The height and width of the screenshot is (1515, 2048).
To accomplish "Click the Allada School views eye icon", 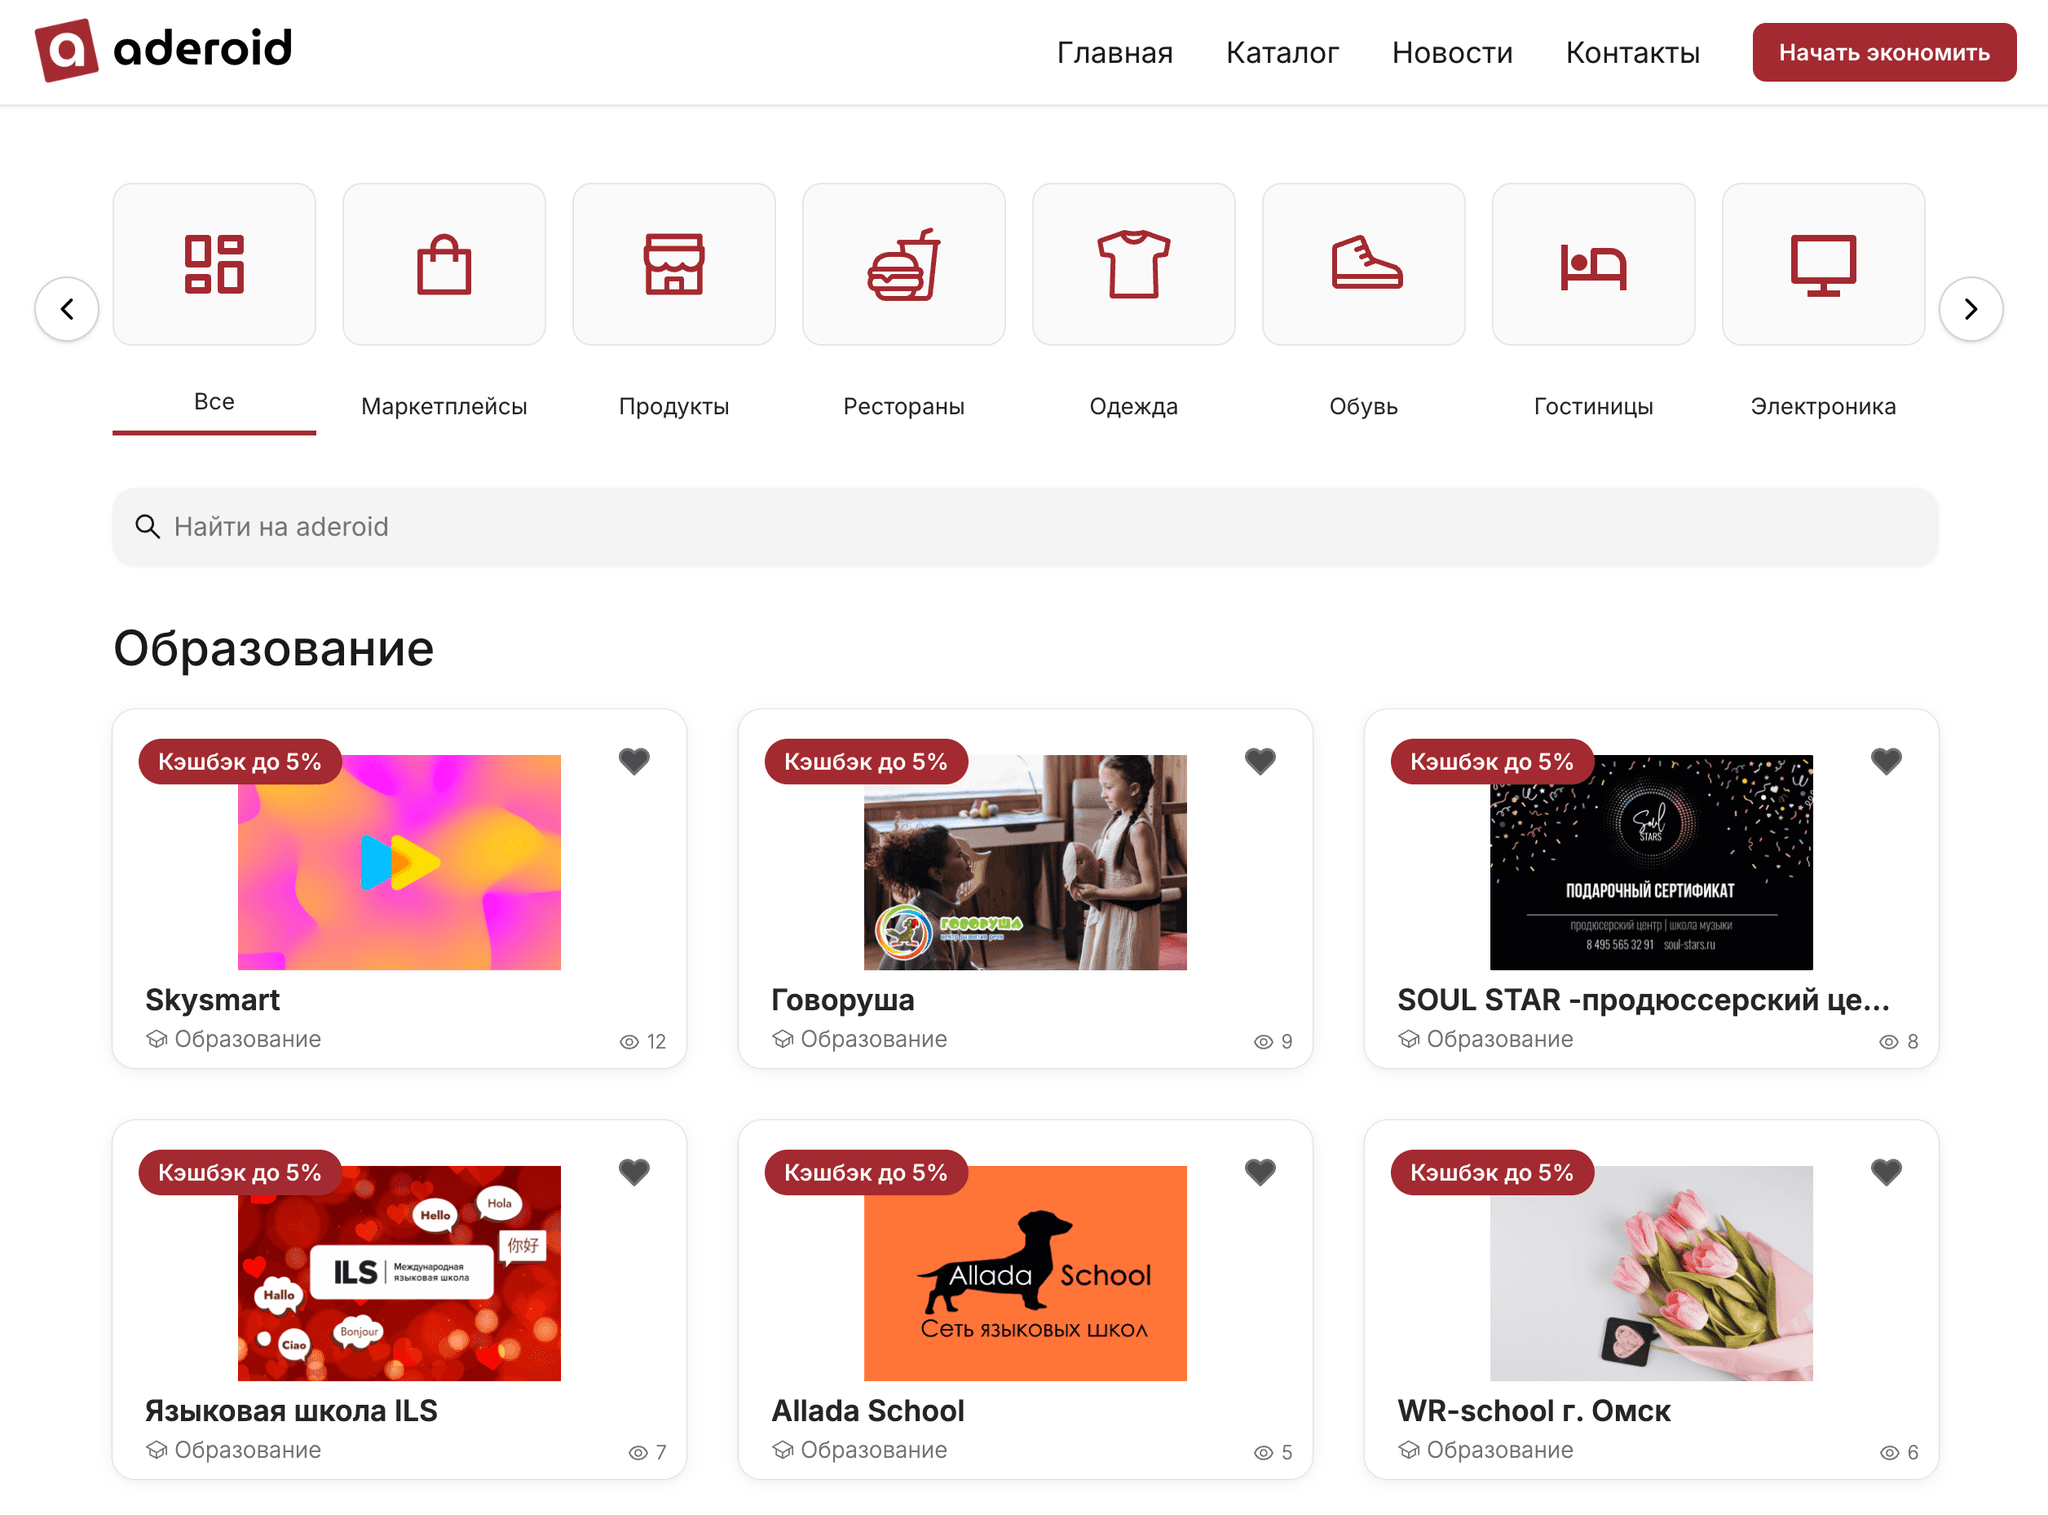I will (x=1263, y=1453).
